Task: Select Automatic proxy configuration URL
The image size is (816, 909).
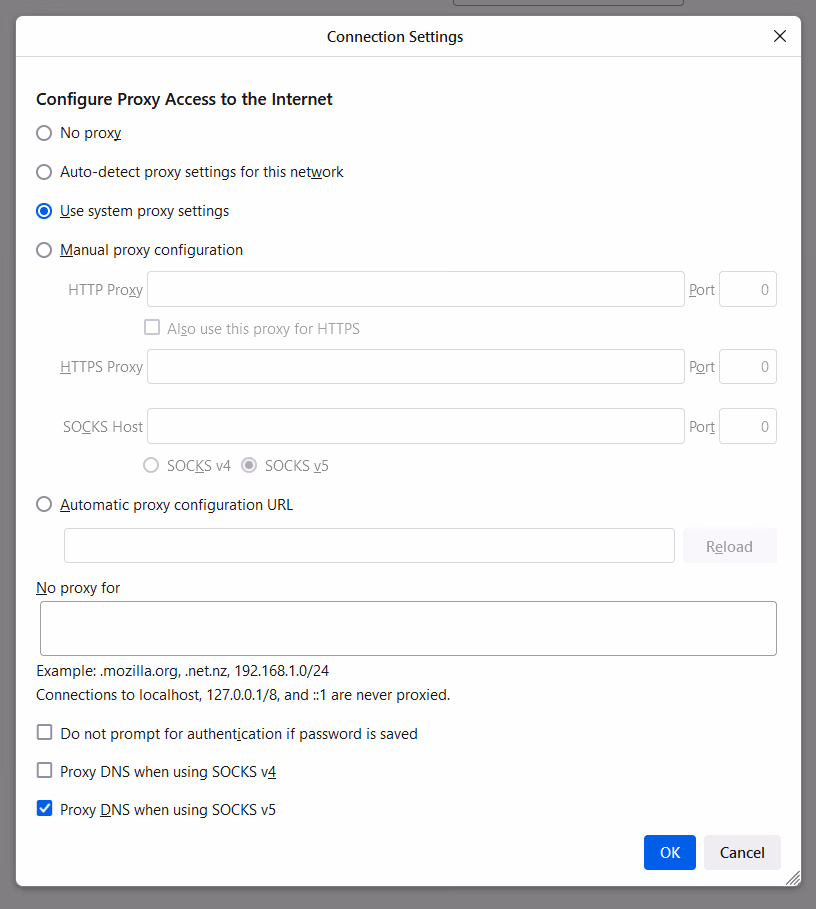Action: (x=44, y=504)
